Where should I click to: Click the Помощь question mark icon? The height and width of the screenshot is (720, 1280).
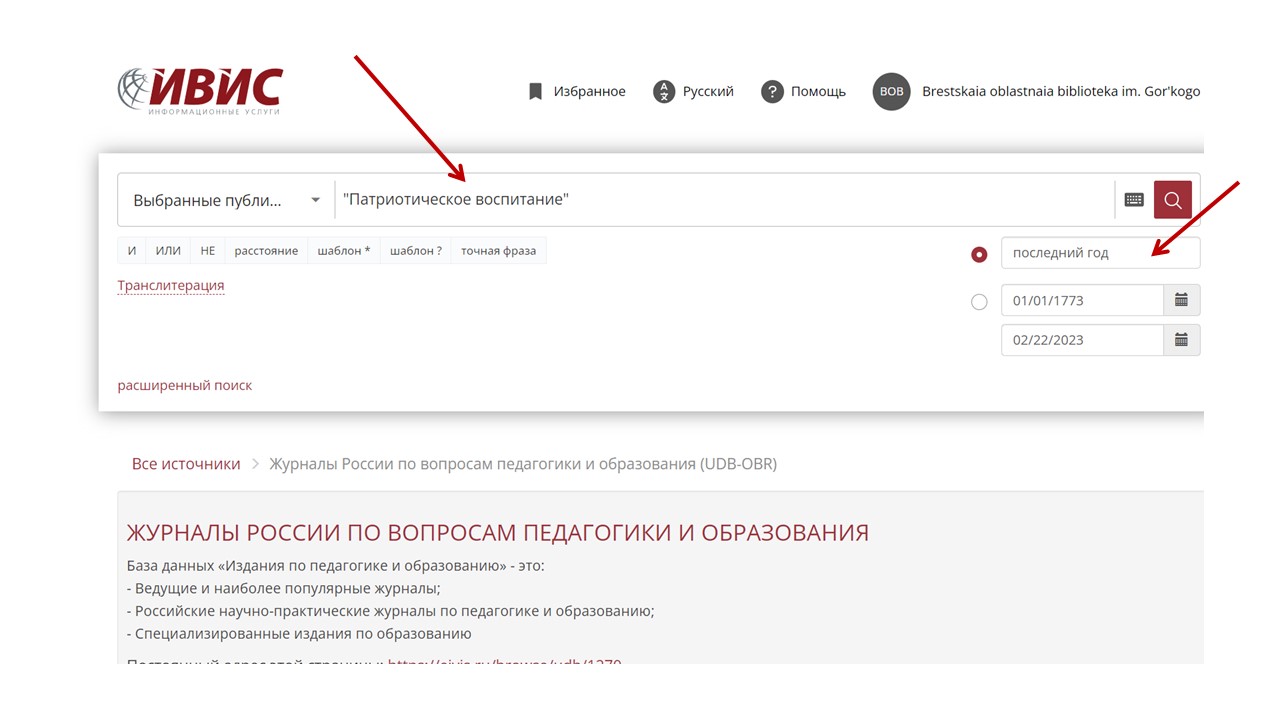click(x=771, y=92)
